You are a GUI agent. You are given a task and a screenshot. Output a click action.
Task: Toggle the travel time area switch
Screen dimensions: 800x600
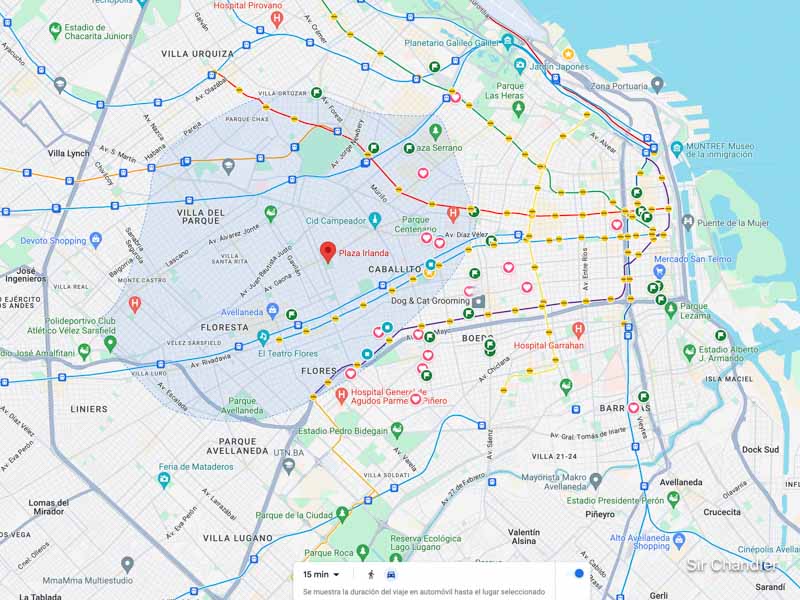coord(575,574)
